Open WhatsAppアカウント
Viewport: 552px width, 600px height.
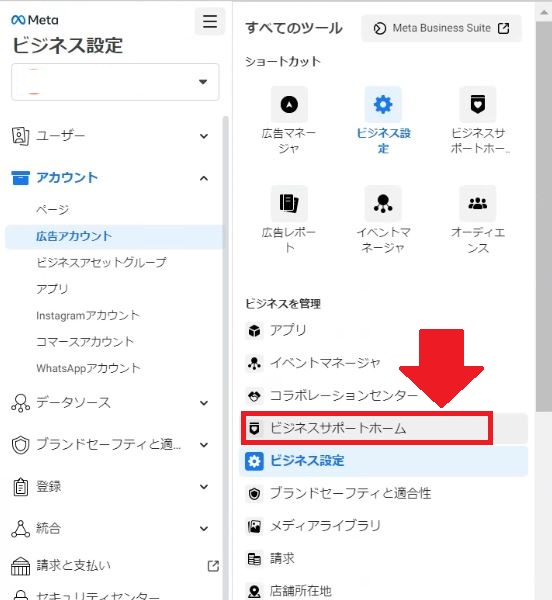[x=88, y=368]
